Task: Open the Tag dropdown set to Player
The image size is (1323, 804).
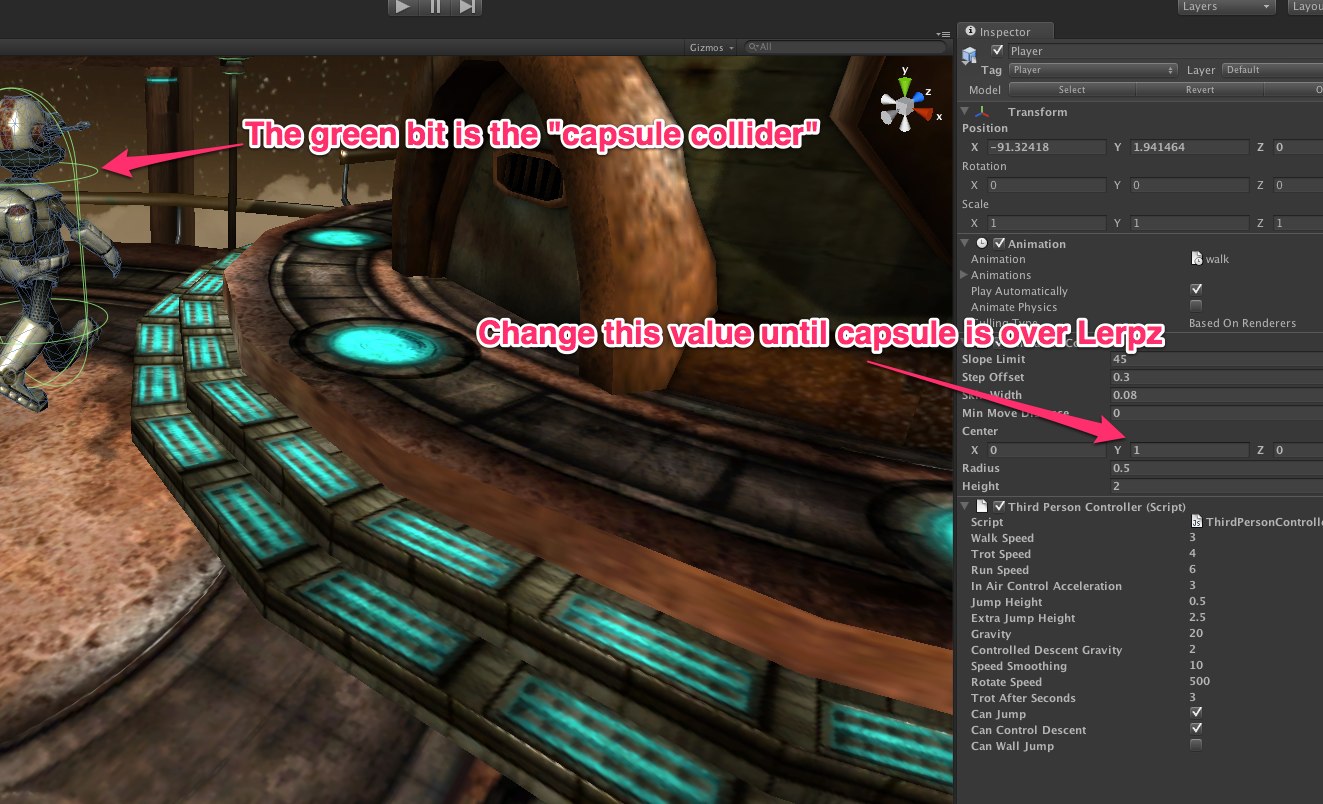Action: click(x=1092, y=70)
